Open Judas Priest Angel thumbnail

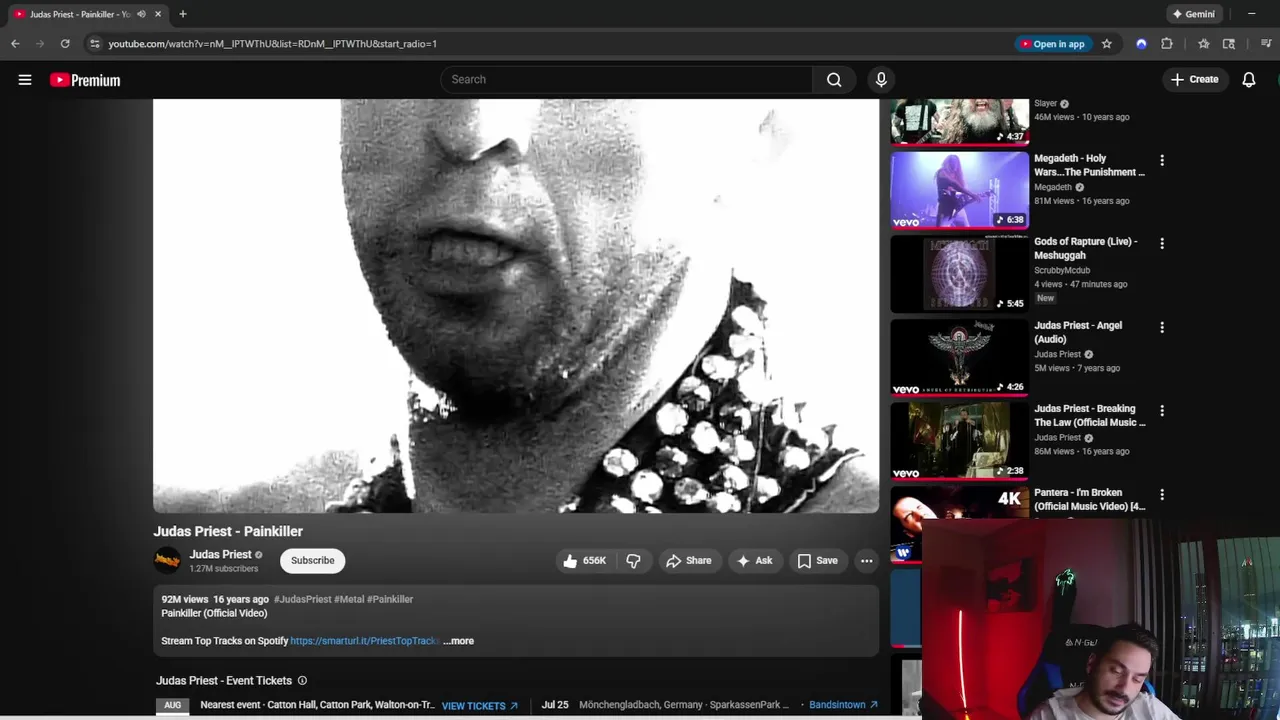click(x=960, y=357)
